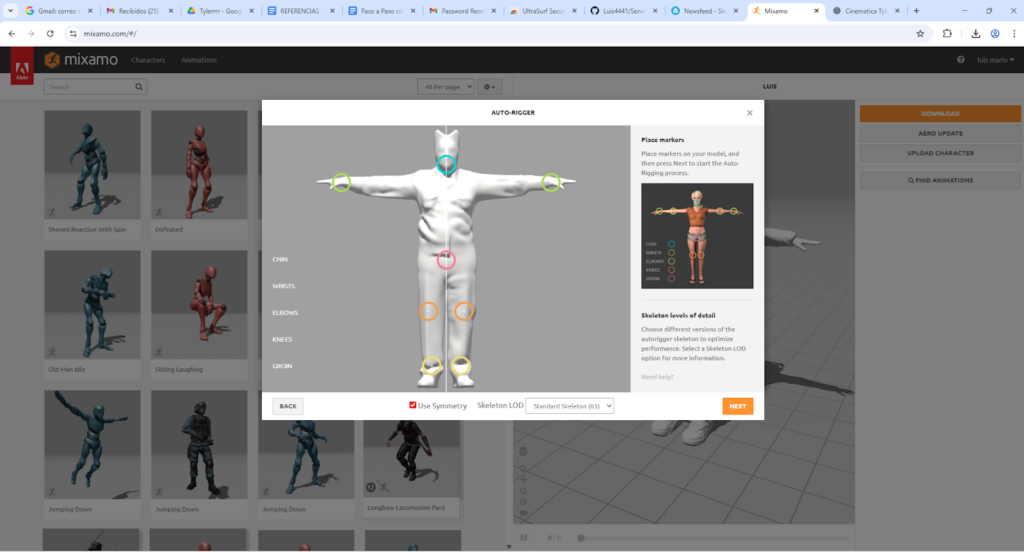Click the BACK button
The width and height of the screenshot is (1024, 552).
288,406
